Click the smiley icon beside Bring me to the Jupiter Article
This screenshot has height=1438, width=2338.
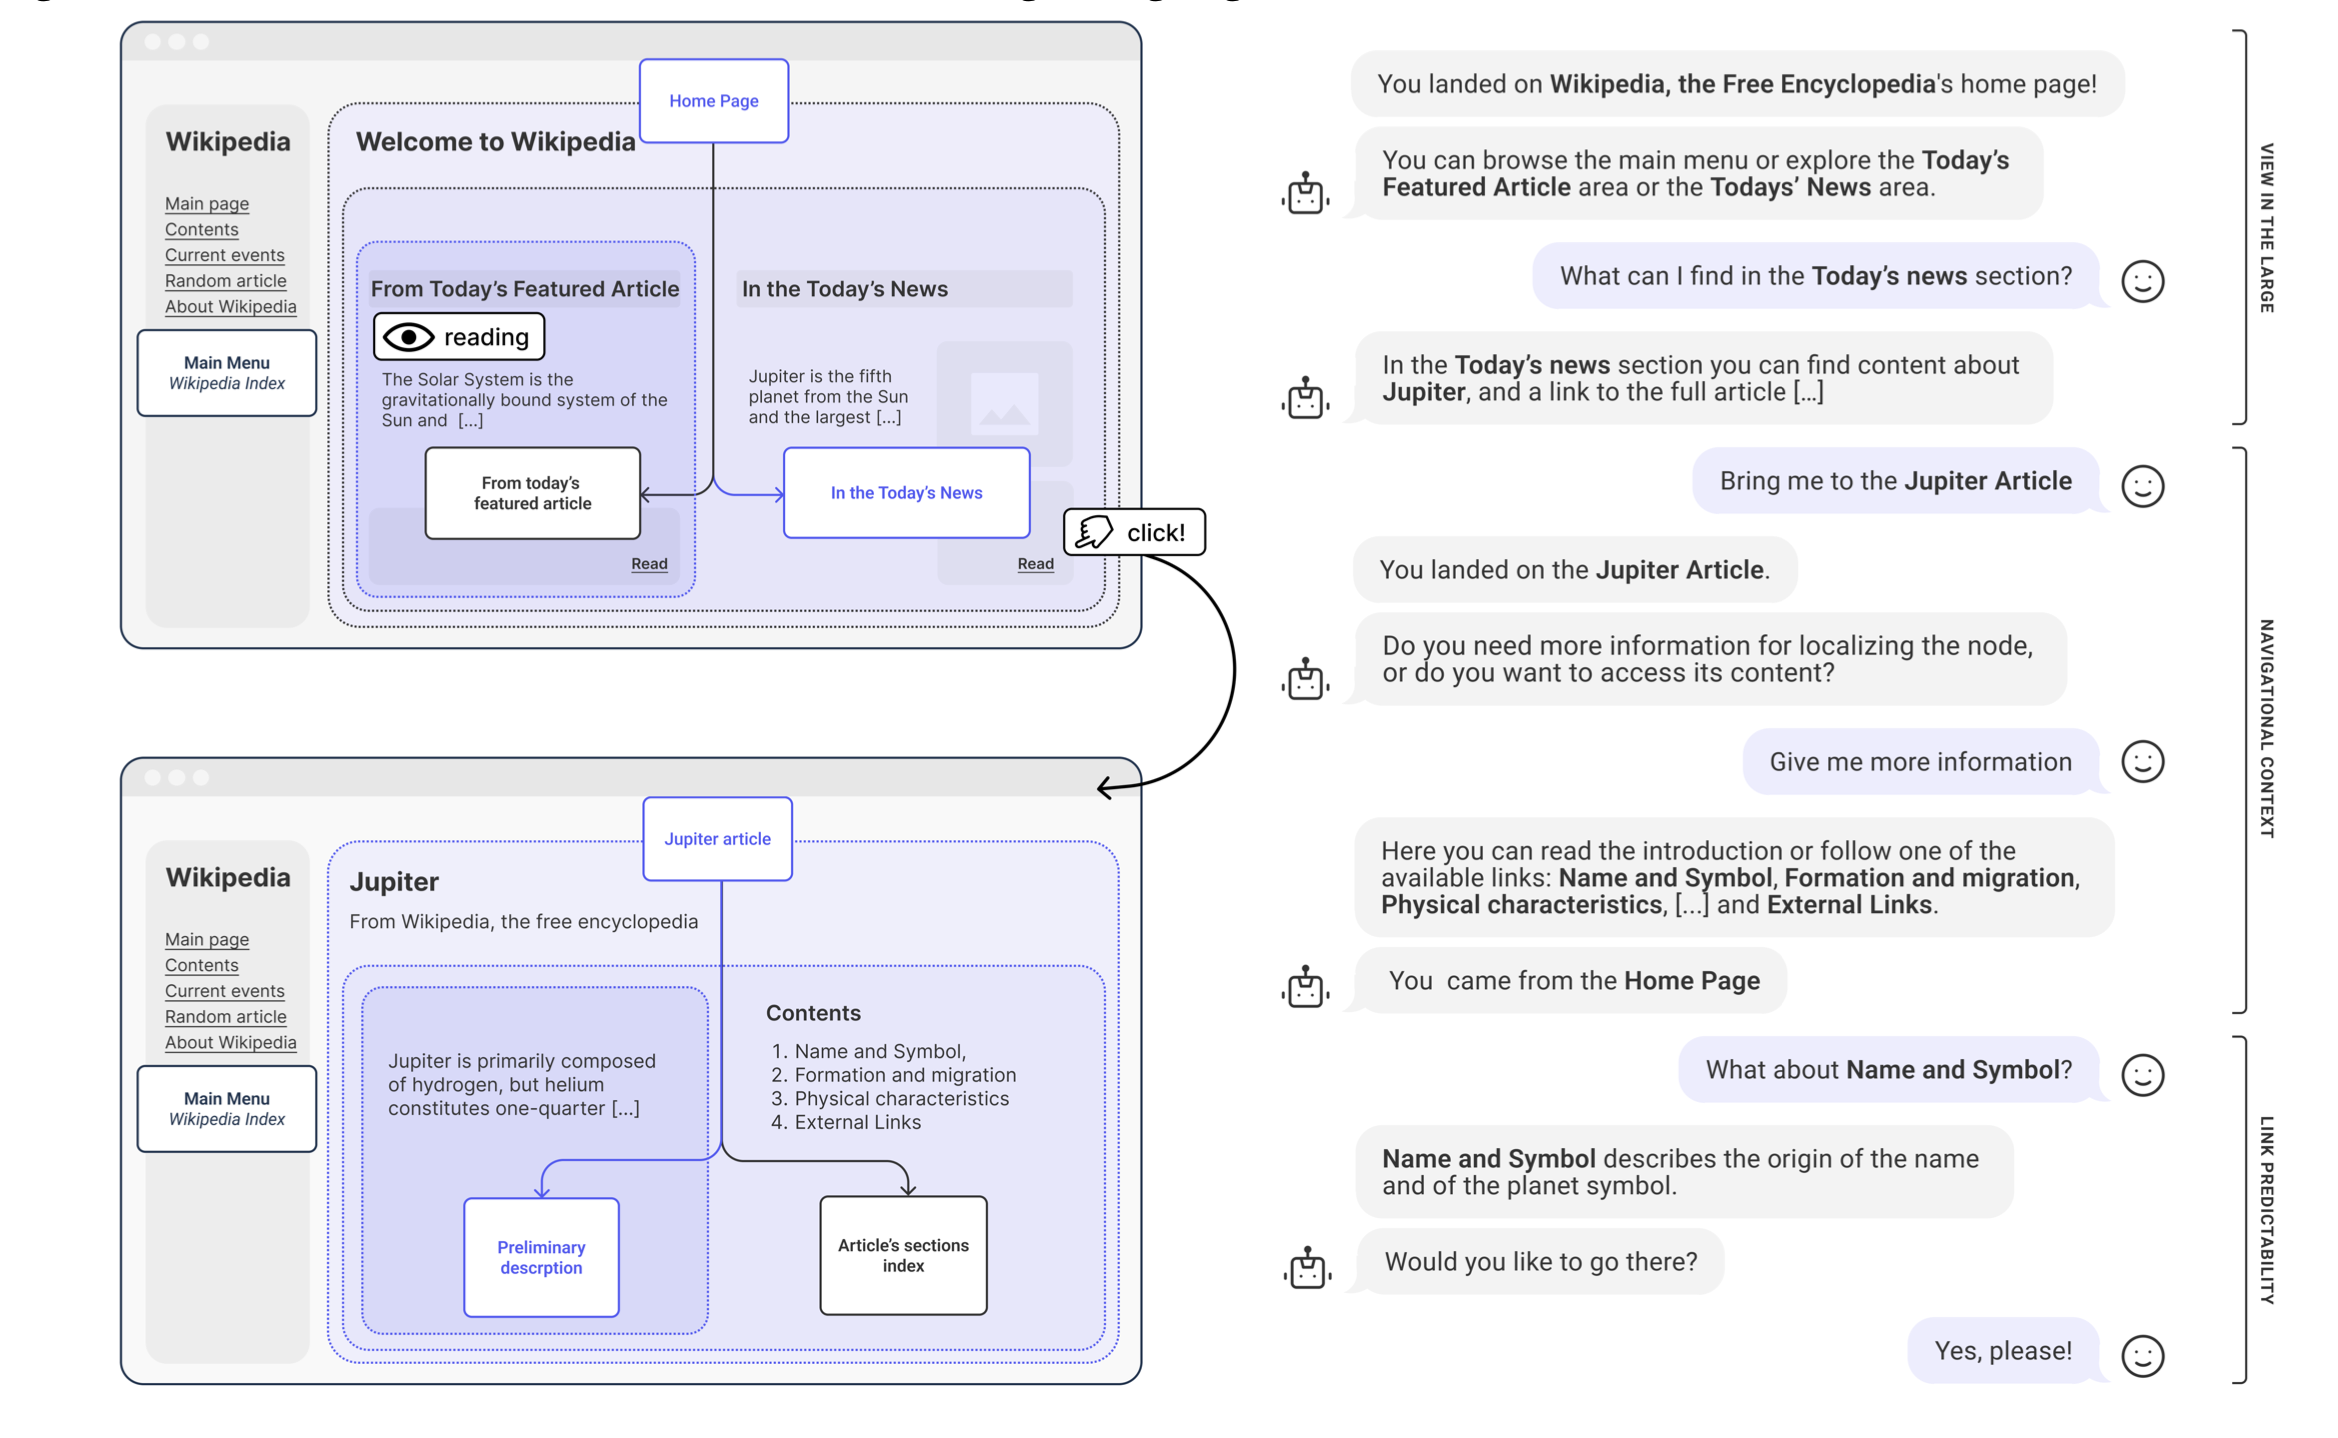2142,486
